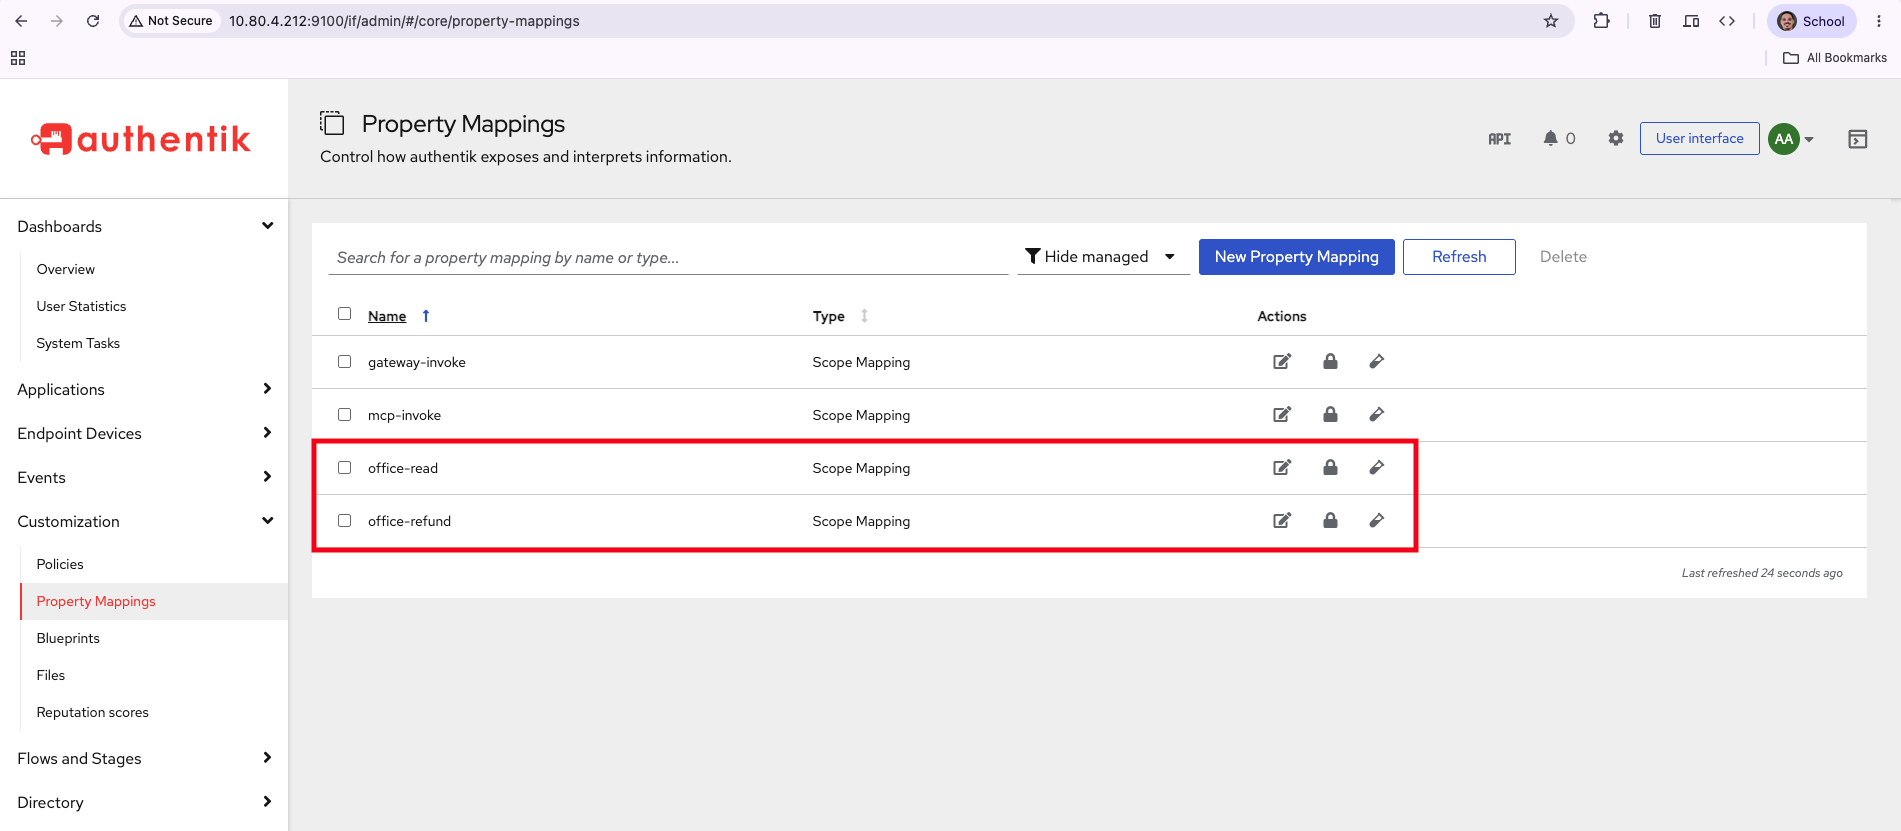Test the gateway-invoke mapping
The height and width of the screenshot is (831, 1901).
[x=1377, y=361]
